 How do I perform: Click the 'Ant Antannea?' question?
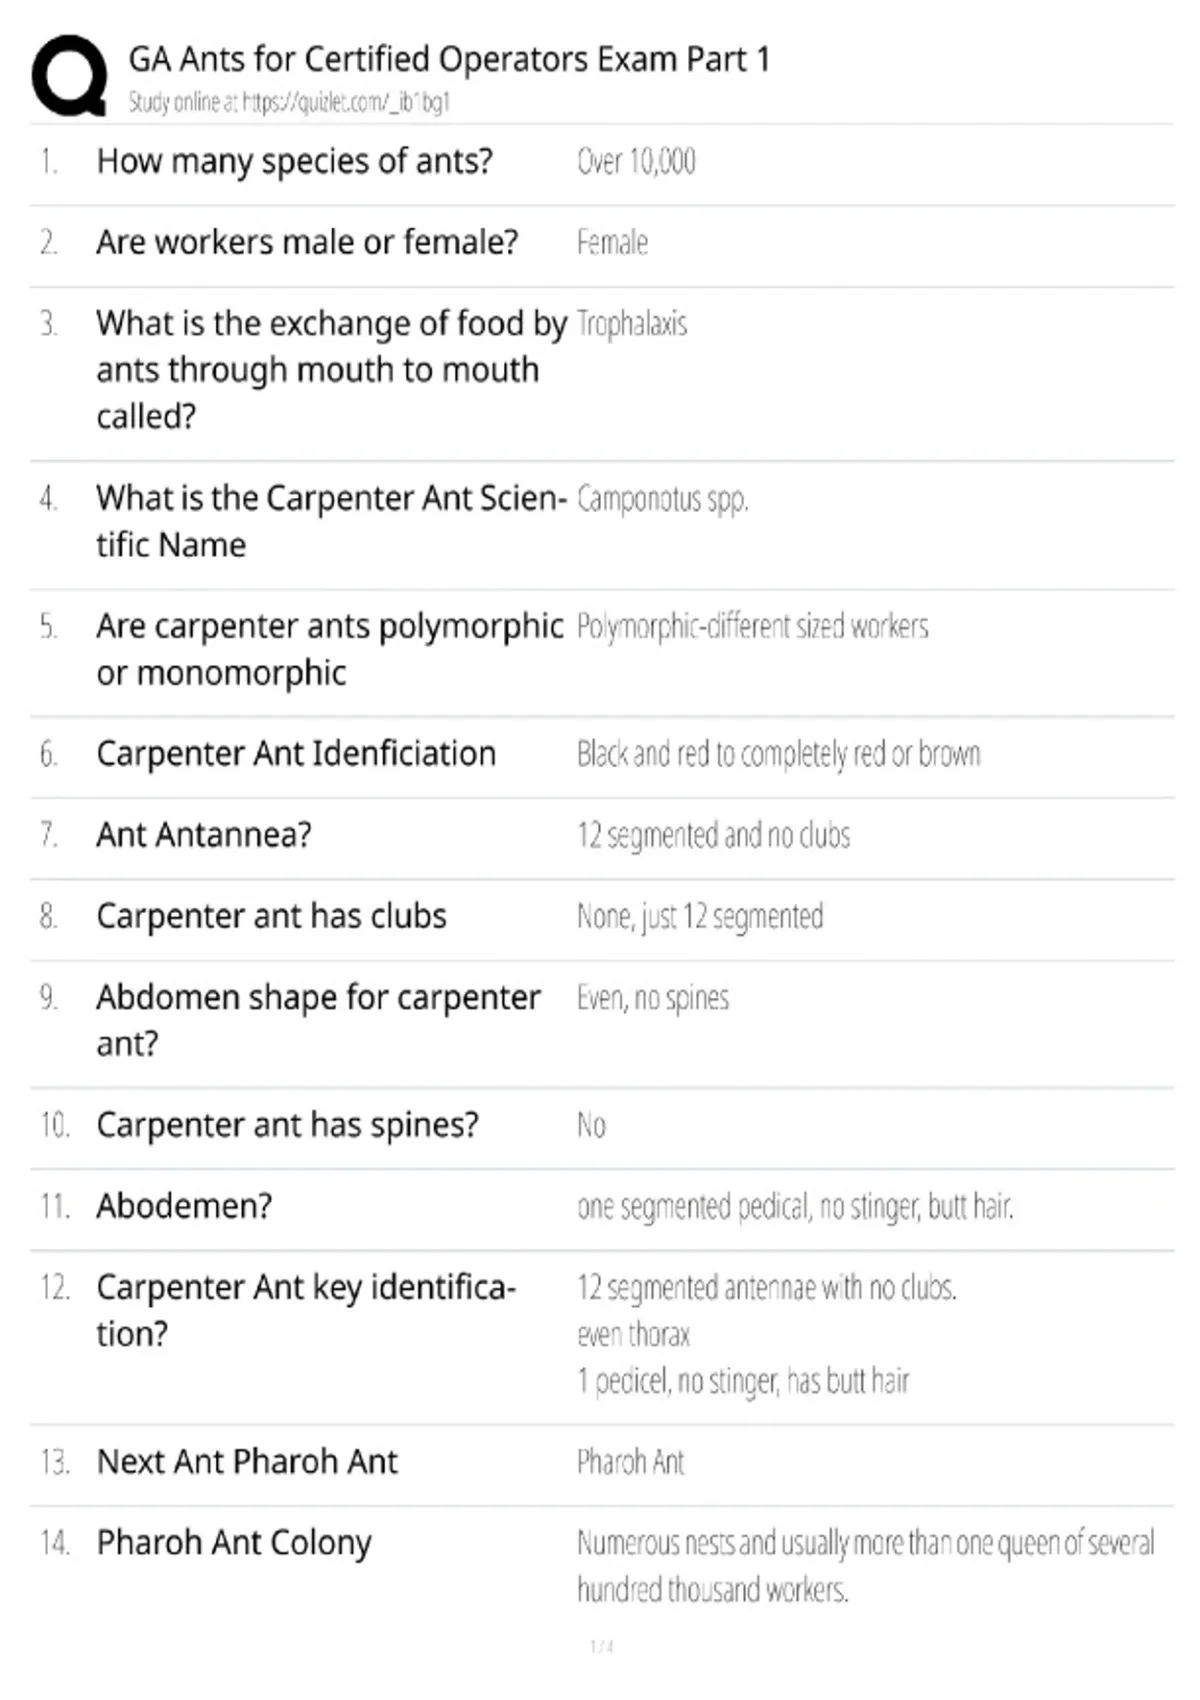click(x=204, y=835)
